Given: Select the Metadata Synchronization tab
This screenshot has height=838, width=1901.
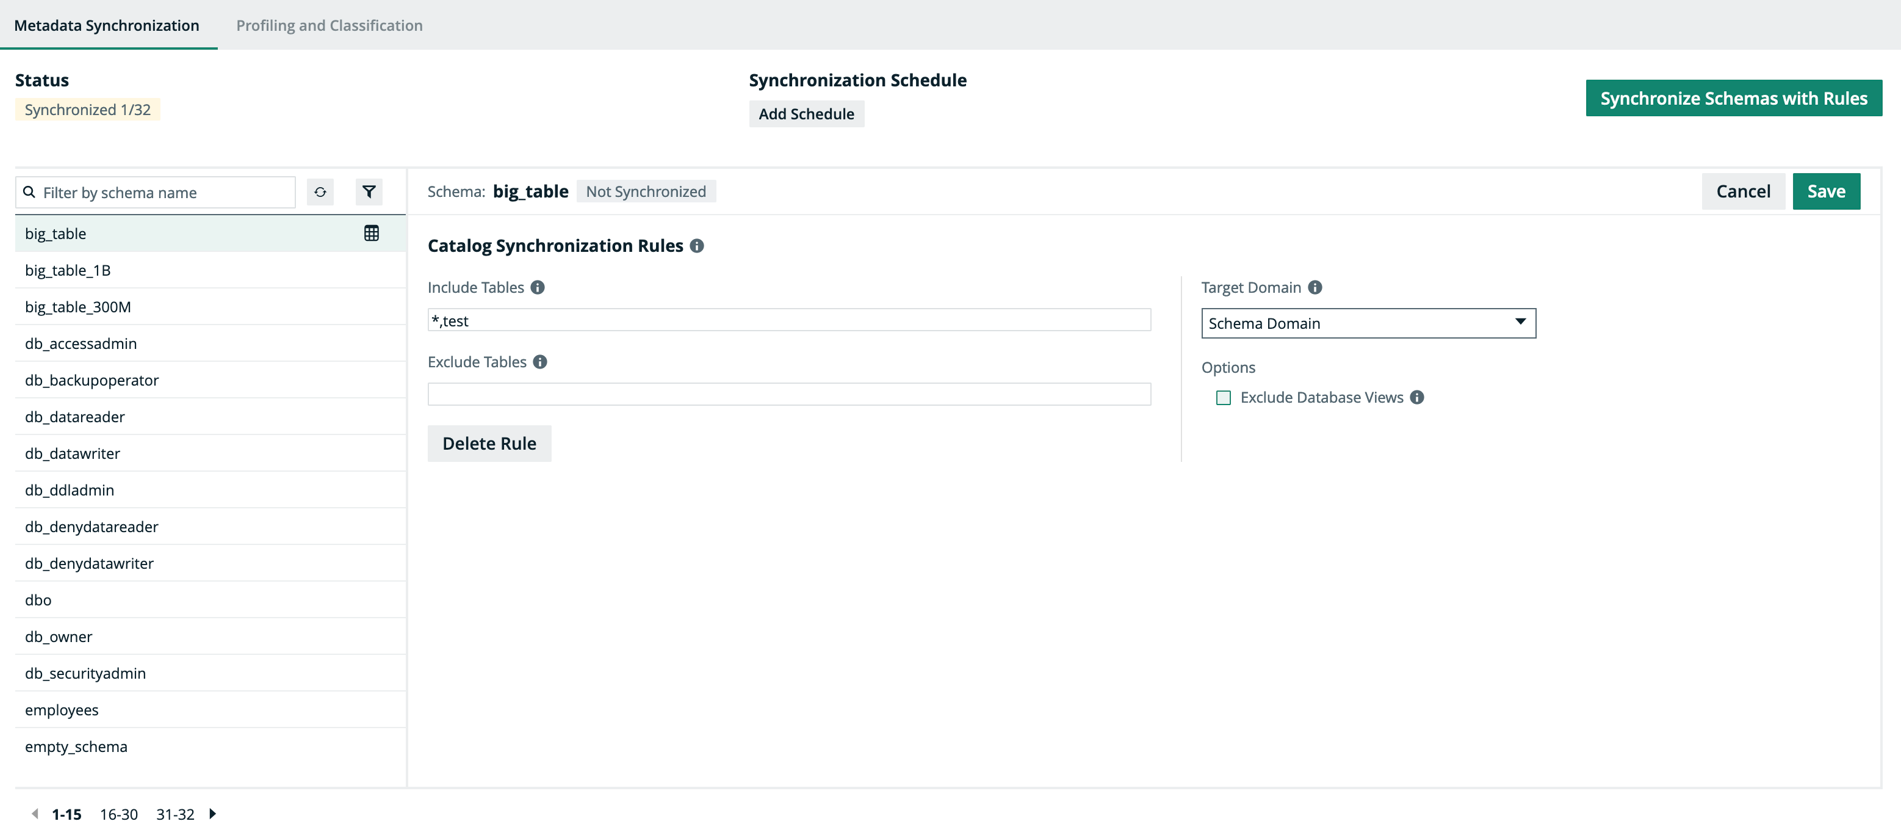Looking at the screenshot, I should pyautogui.click(x=107, y=25).
